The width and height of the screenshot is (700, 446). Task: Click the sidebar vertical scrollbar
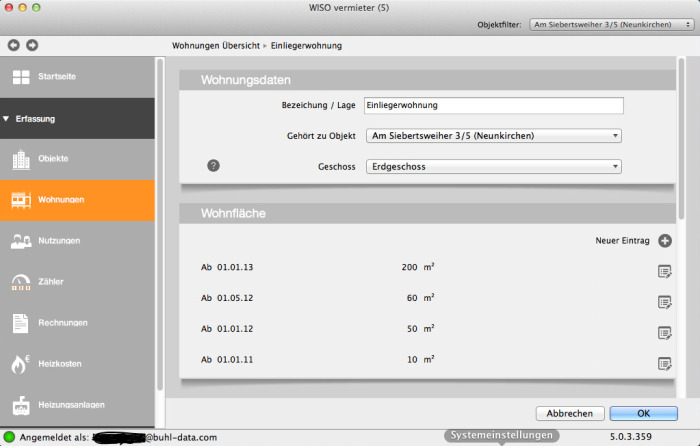pos(160,225)
